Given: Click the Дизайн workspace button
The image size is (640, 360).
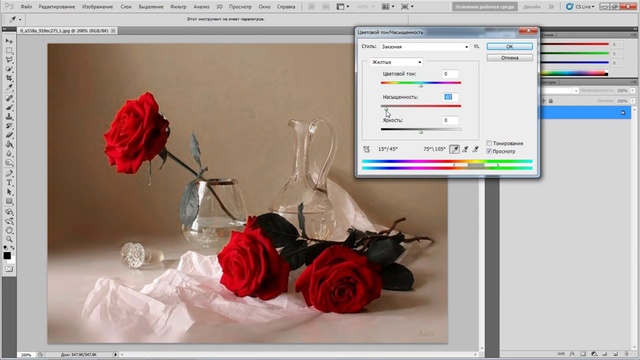Looking at the screenshot, I should [x=532, y=7].
